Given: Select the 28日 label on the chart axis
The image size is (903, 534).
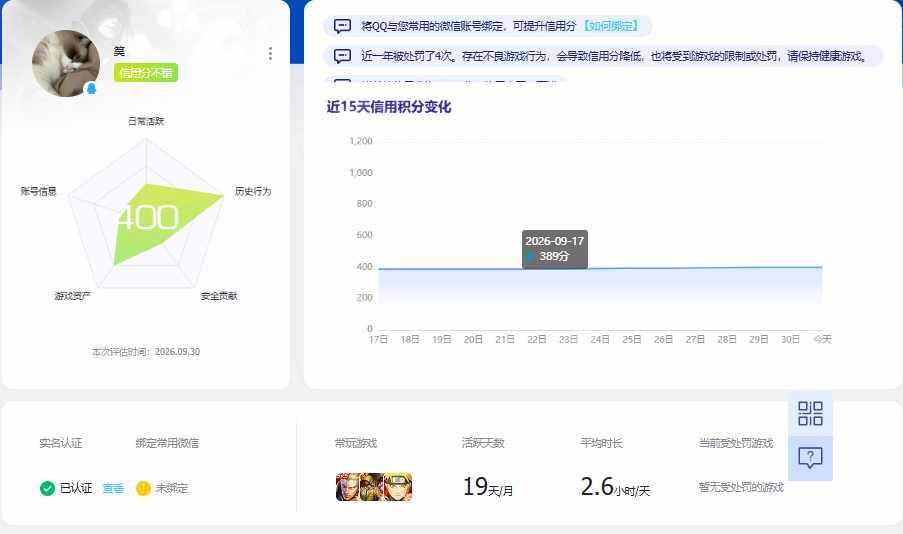Looking at the screenshot, I should (x=727, y=339).
